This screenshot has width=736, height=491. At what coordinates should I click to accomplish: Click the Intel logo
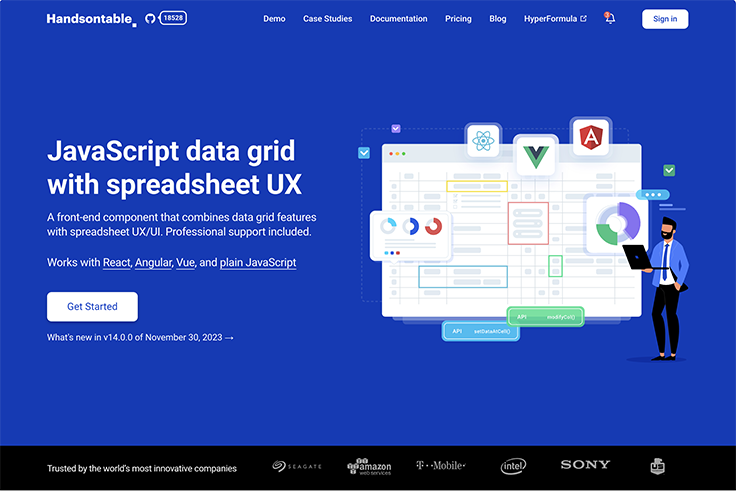click(x=513, y=466)
